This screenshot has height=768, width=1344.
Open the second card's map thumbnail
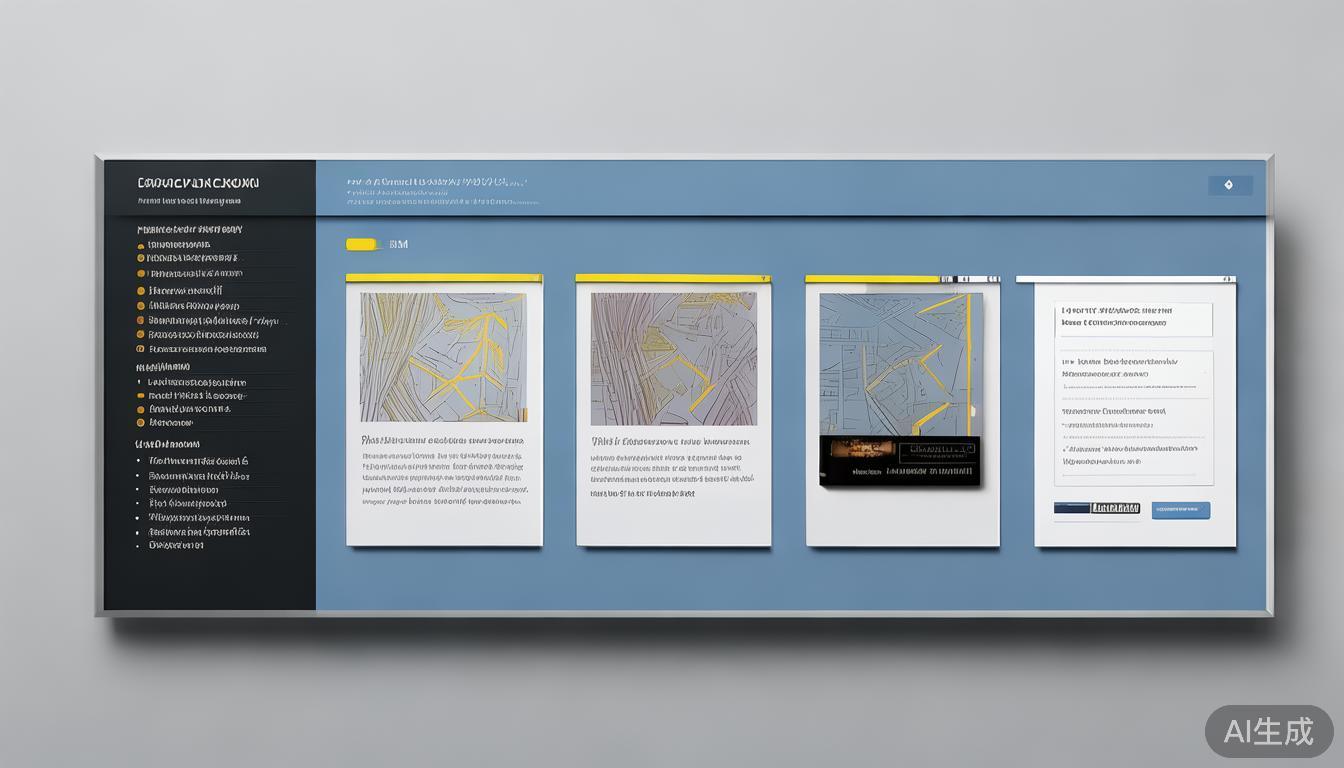673,358
